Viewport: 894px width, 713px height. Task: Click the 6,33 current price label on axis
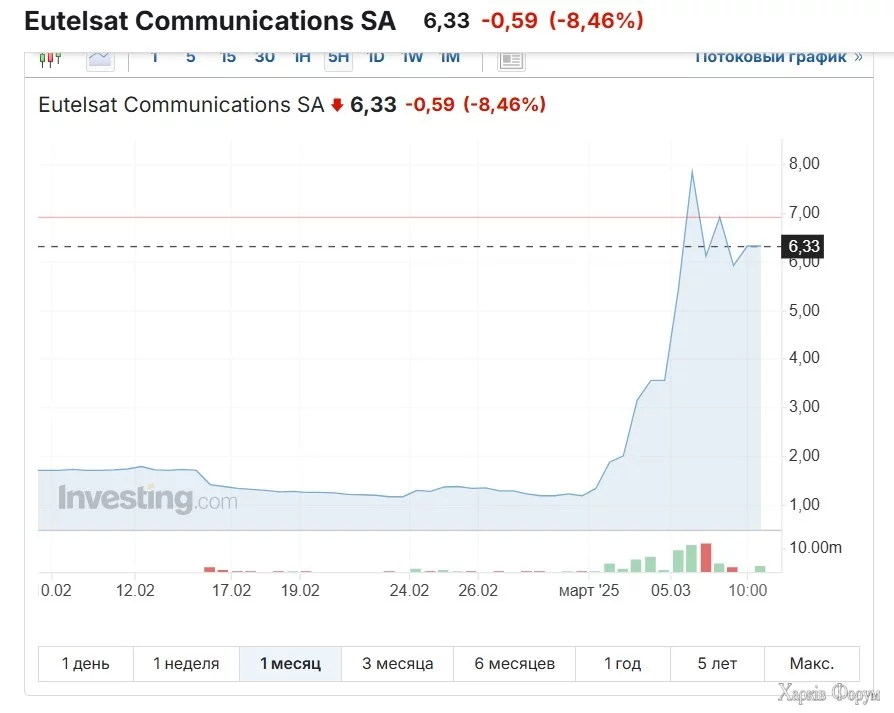tap(804, 246)
